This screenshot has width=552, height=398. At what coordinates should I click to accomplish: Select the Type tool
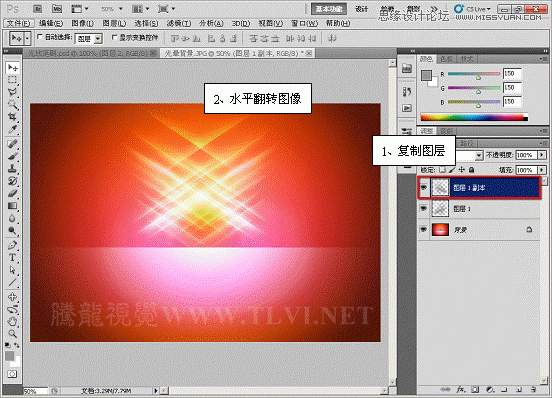point(13,258)
